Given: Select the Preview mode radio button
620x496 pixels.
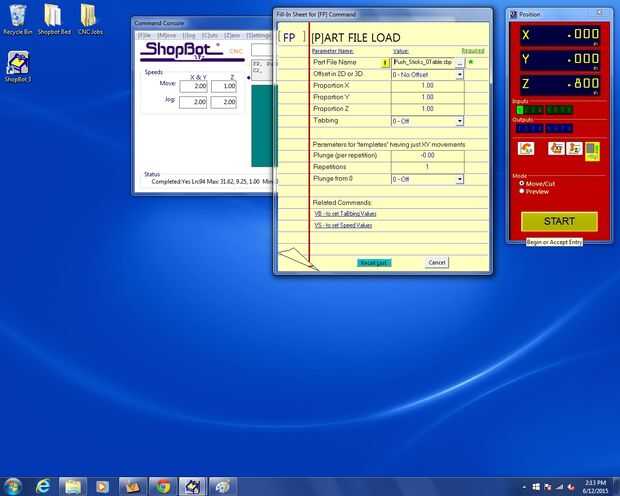Looking at the screenshot, I should tap(522, 191).
